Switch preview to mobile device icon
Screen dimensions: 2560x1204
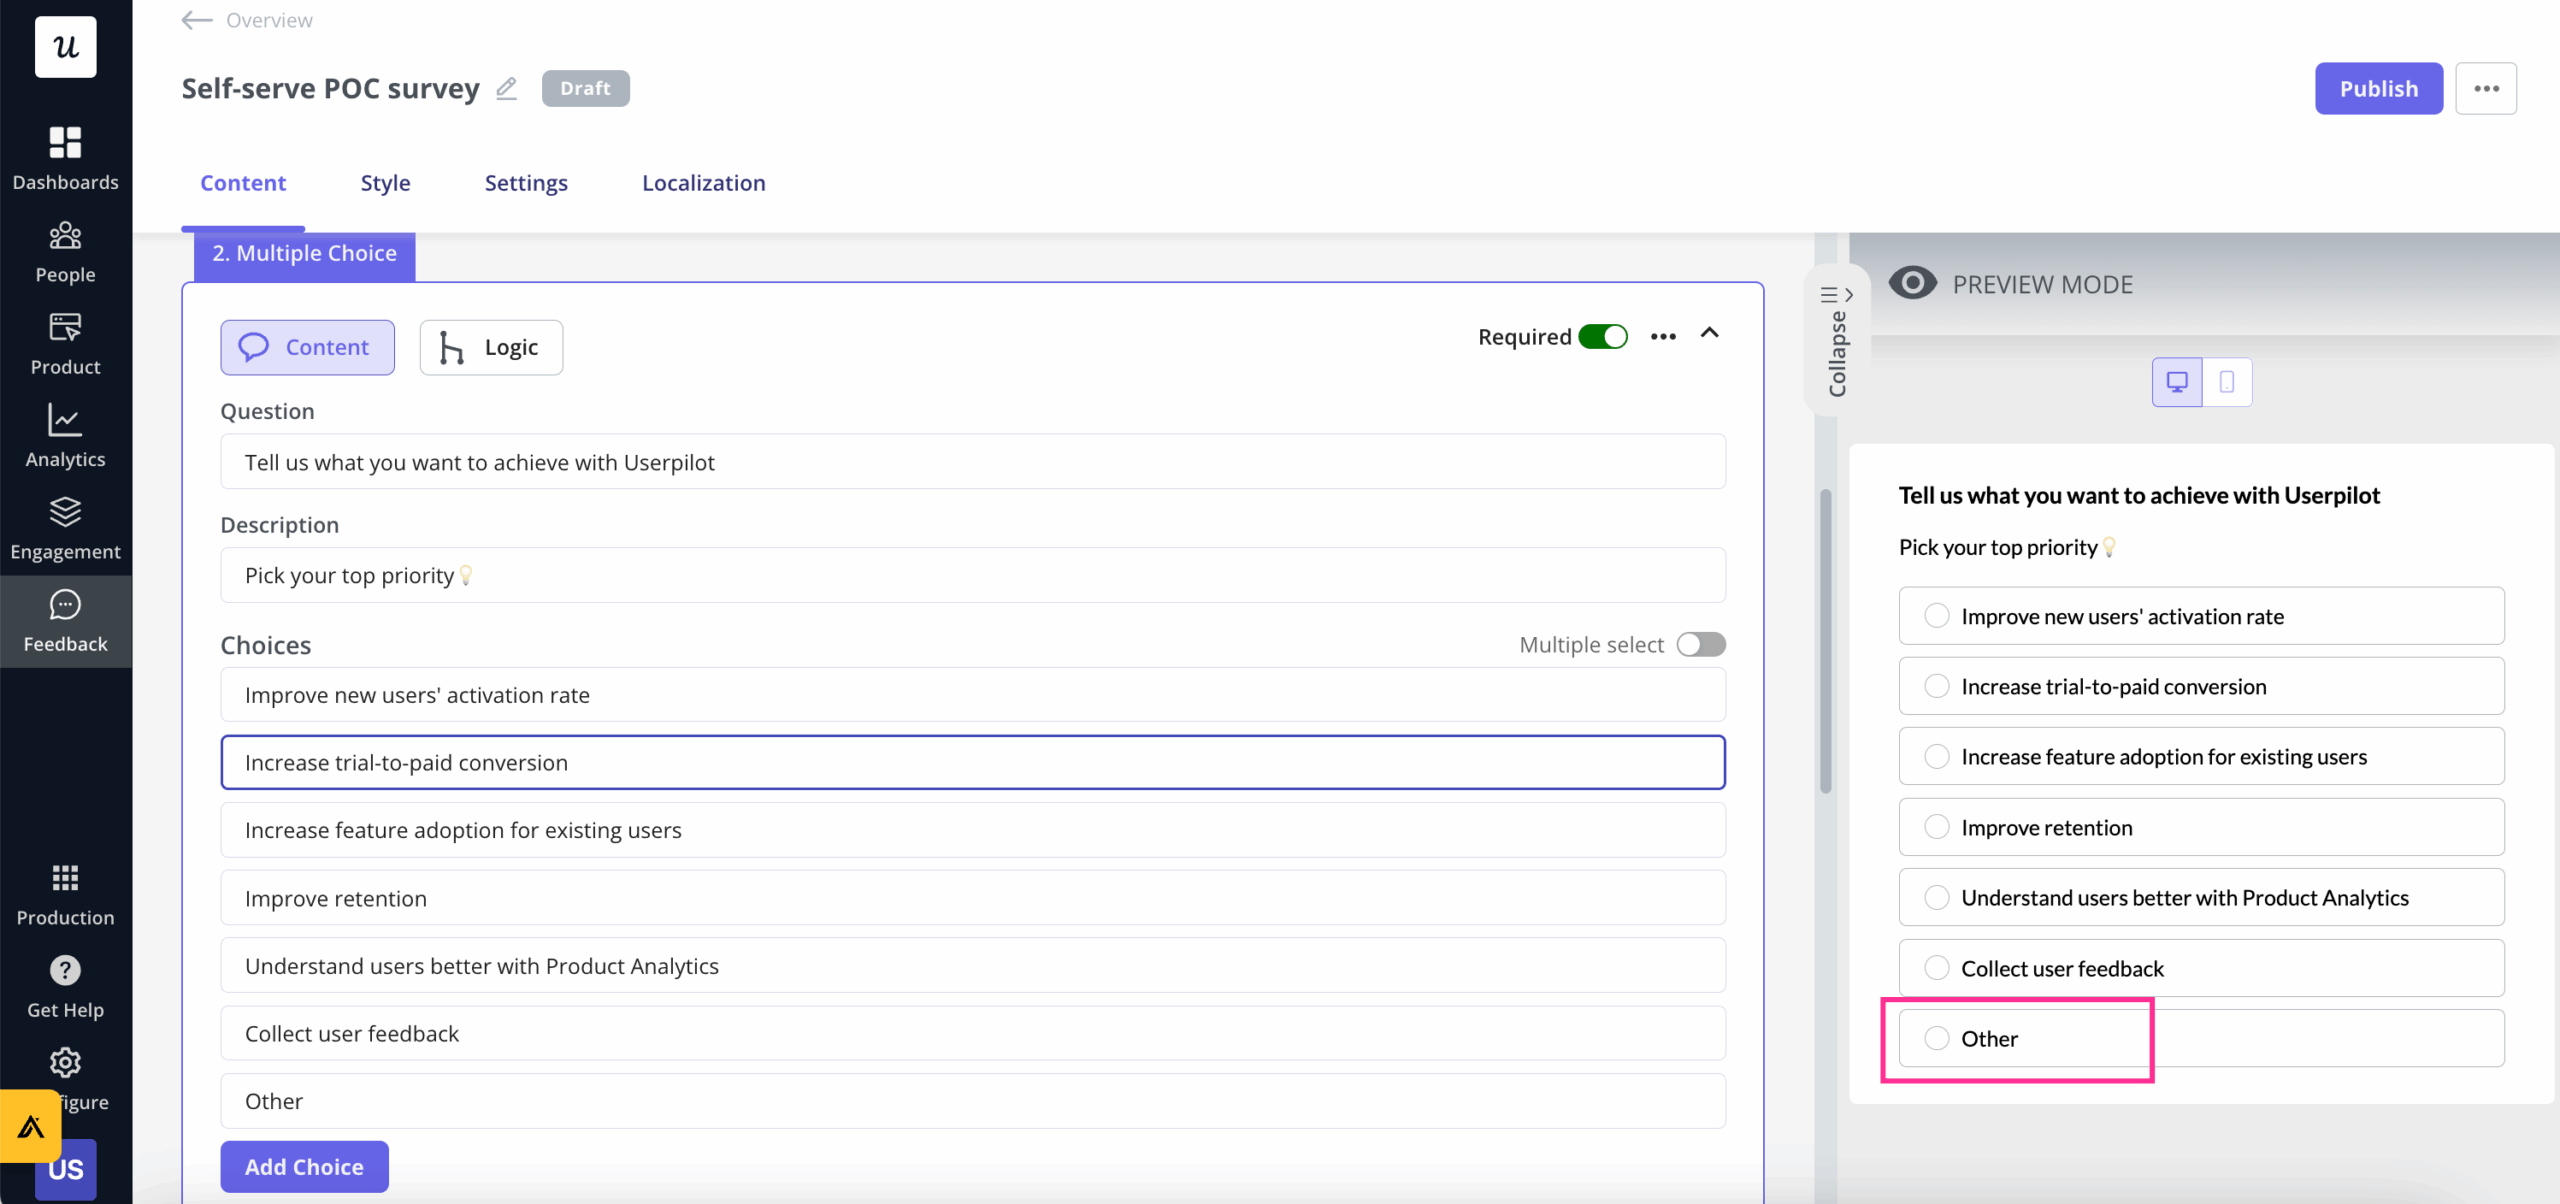(x=2227, y=382)
